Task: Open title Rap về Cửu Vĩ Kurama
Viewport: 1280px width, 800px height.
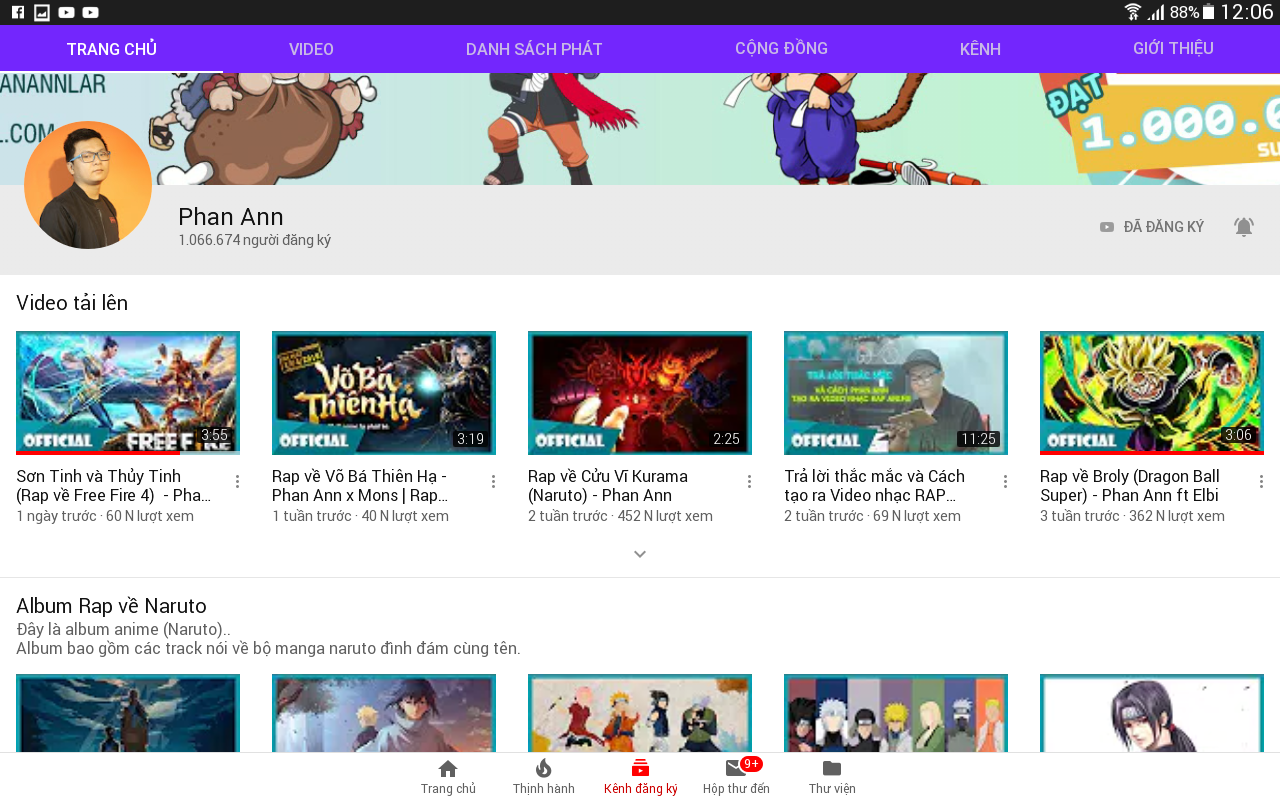Action: click(607, 485)
